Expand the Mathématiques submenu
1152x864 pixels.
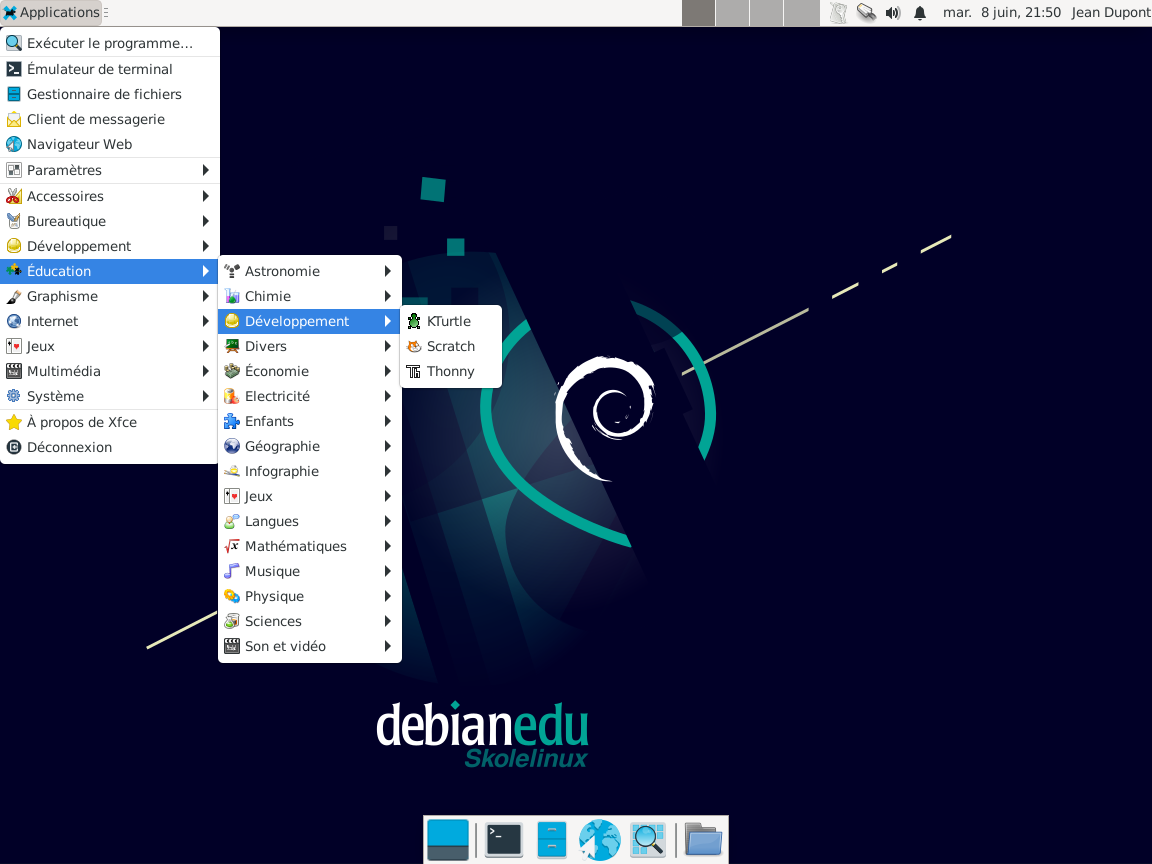click(x=295, y=546)
